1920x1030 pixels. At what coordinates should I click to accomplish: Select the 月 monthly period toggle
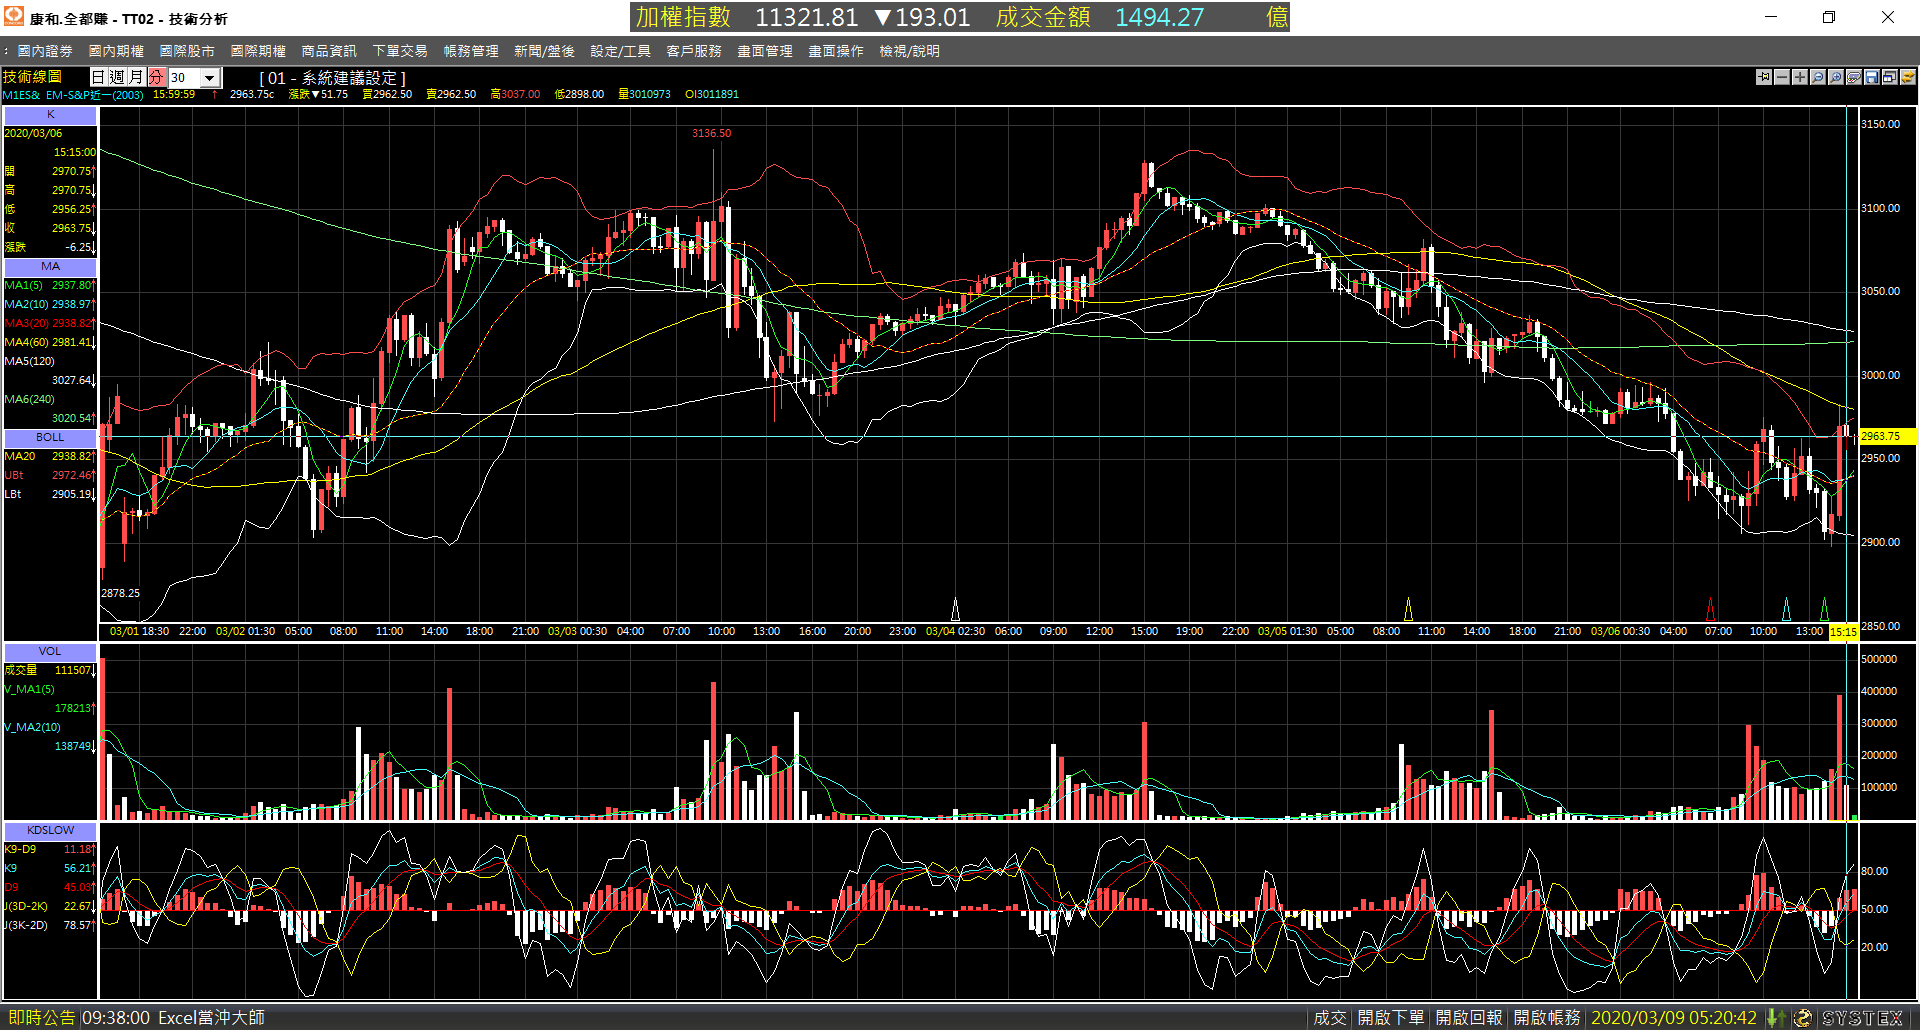pos(136,77)
